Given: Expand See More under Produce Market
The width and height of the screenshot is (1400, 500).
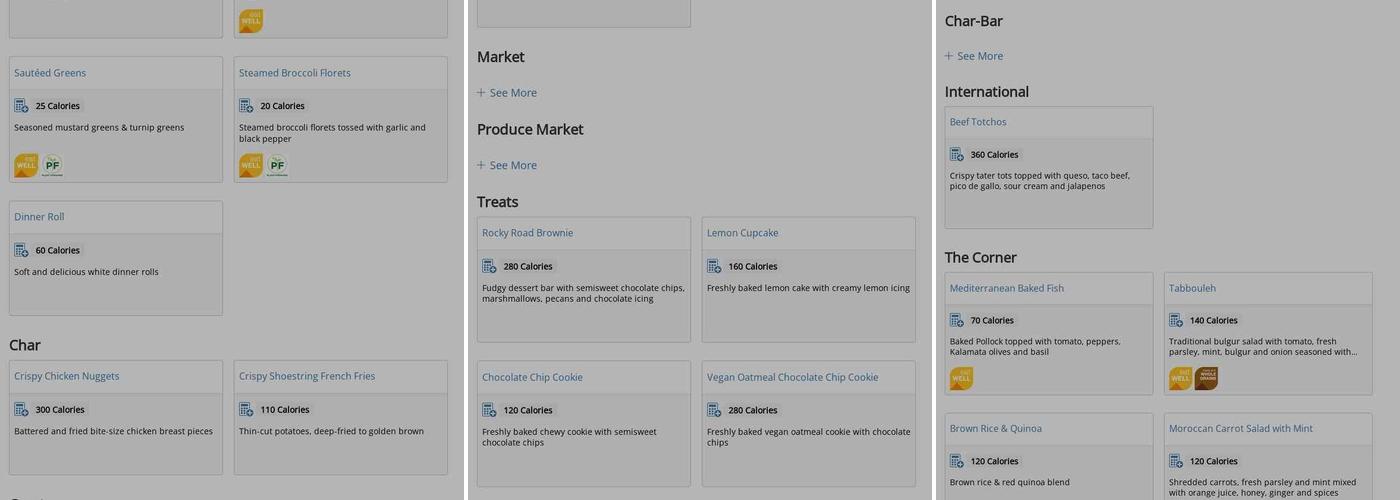Looking at the screenshot, I should point(507,165).
